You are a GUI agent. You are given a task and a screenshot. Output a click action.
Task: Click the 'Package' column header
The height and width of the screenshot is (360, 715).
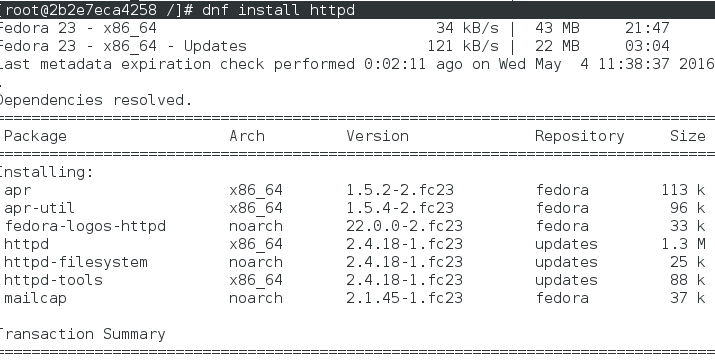tap(35, 136)
